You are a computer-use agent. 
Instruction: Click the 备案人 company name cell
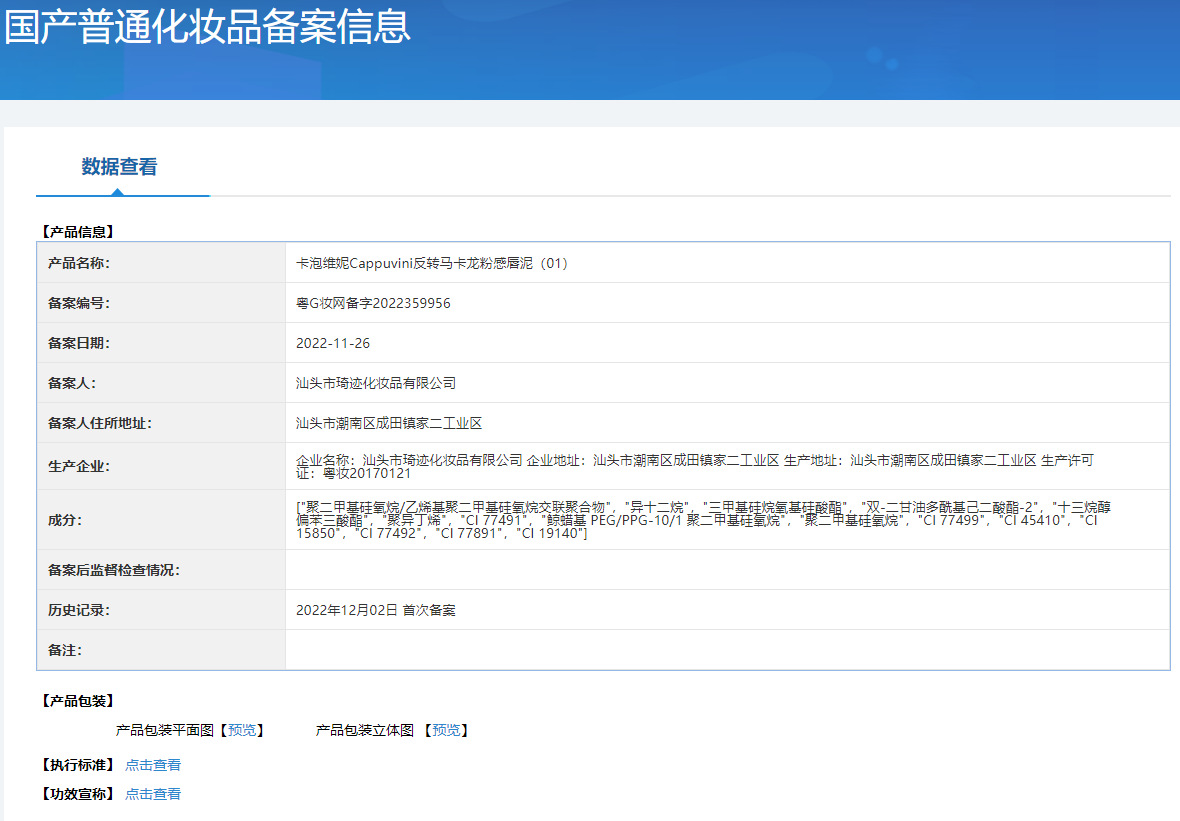click(x=727, y=382)
